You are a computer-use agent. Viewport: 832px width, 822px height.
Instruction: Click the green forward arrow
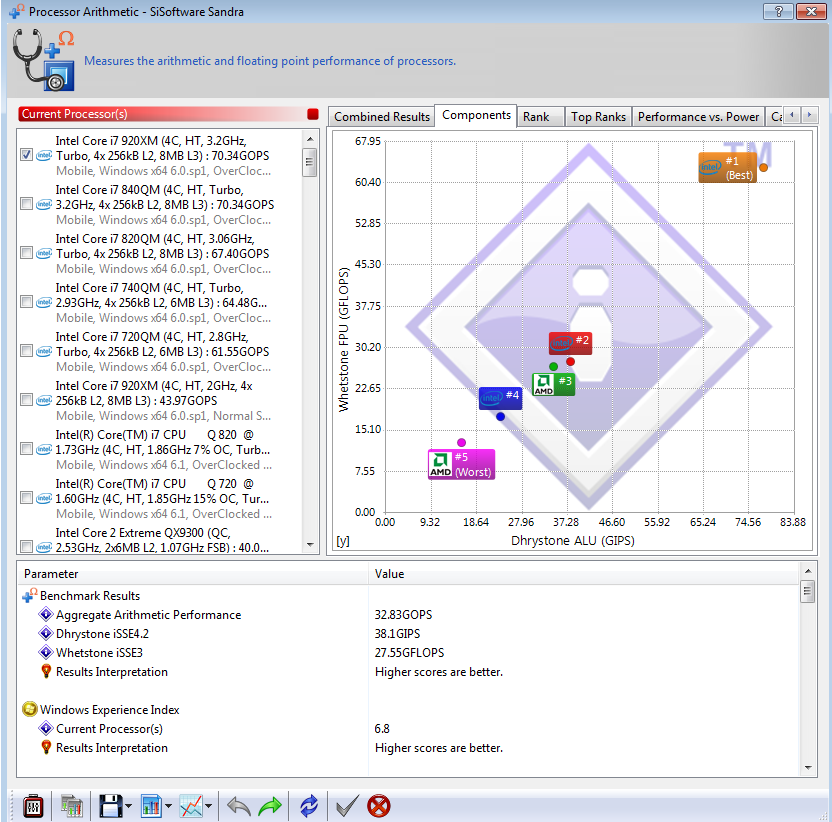(270, 806)
